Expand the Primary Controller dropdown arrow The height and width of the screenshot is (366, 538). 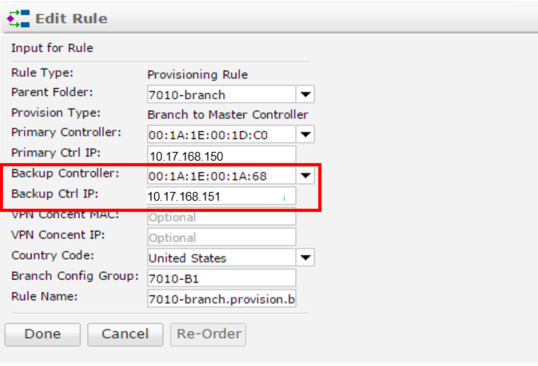coord(305,134)
